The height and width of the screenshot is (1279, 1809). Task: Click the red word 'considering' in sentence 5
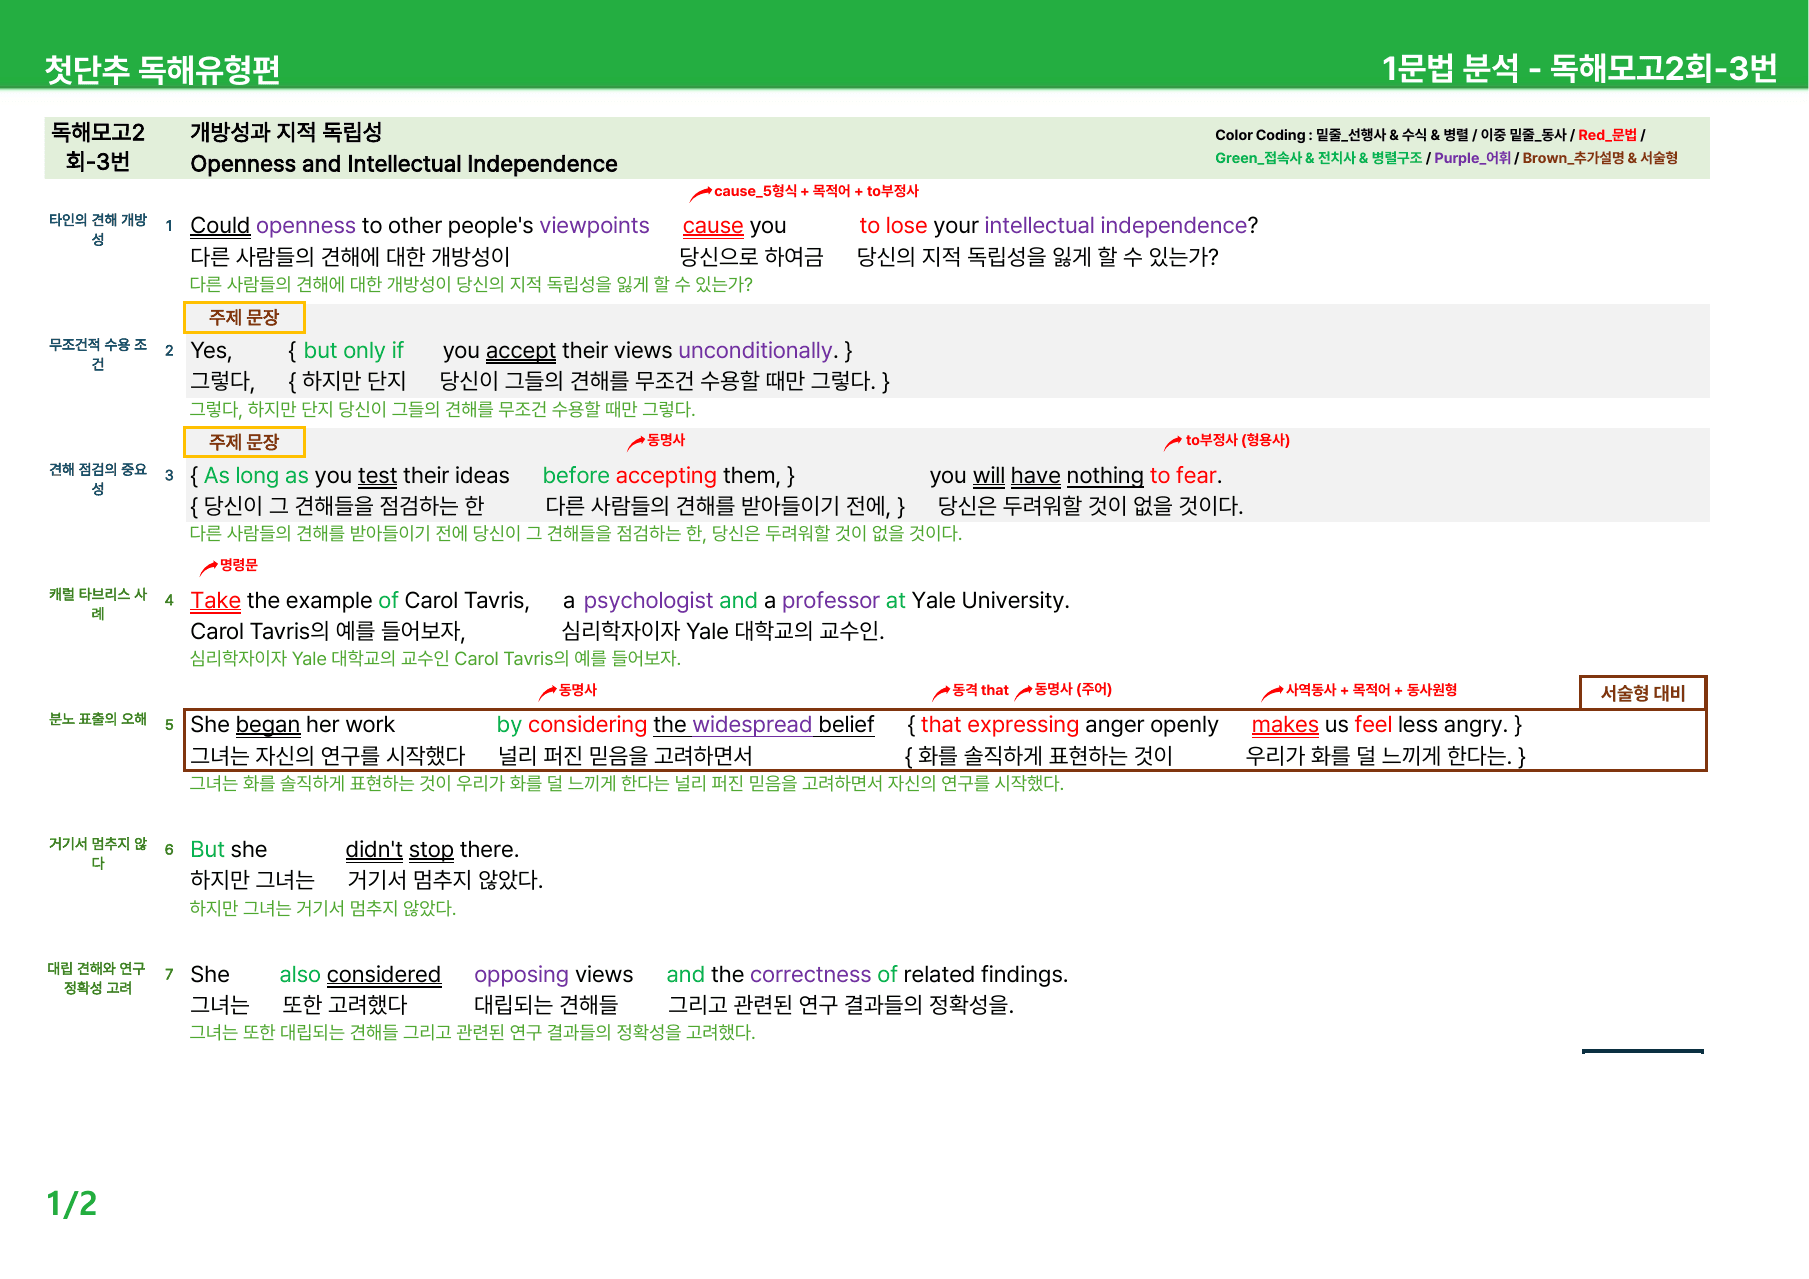click(587, 725)
